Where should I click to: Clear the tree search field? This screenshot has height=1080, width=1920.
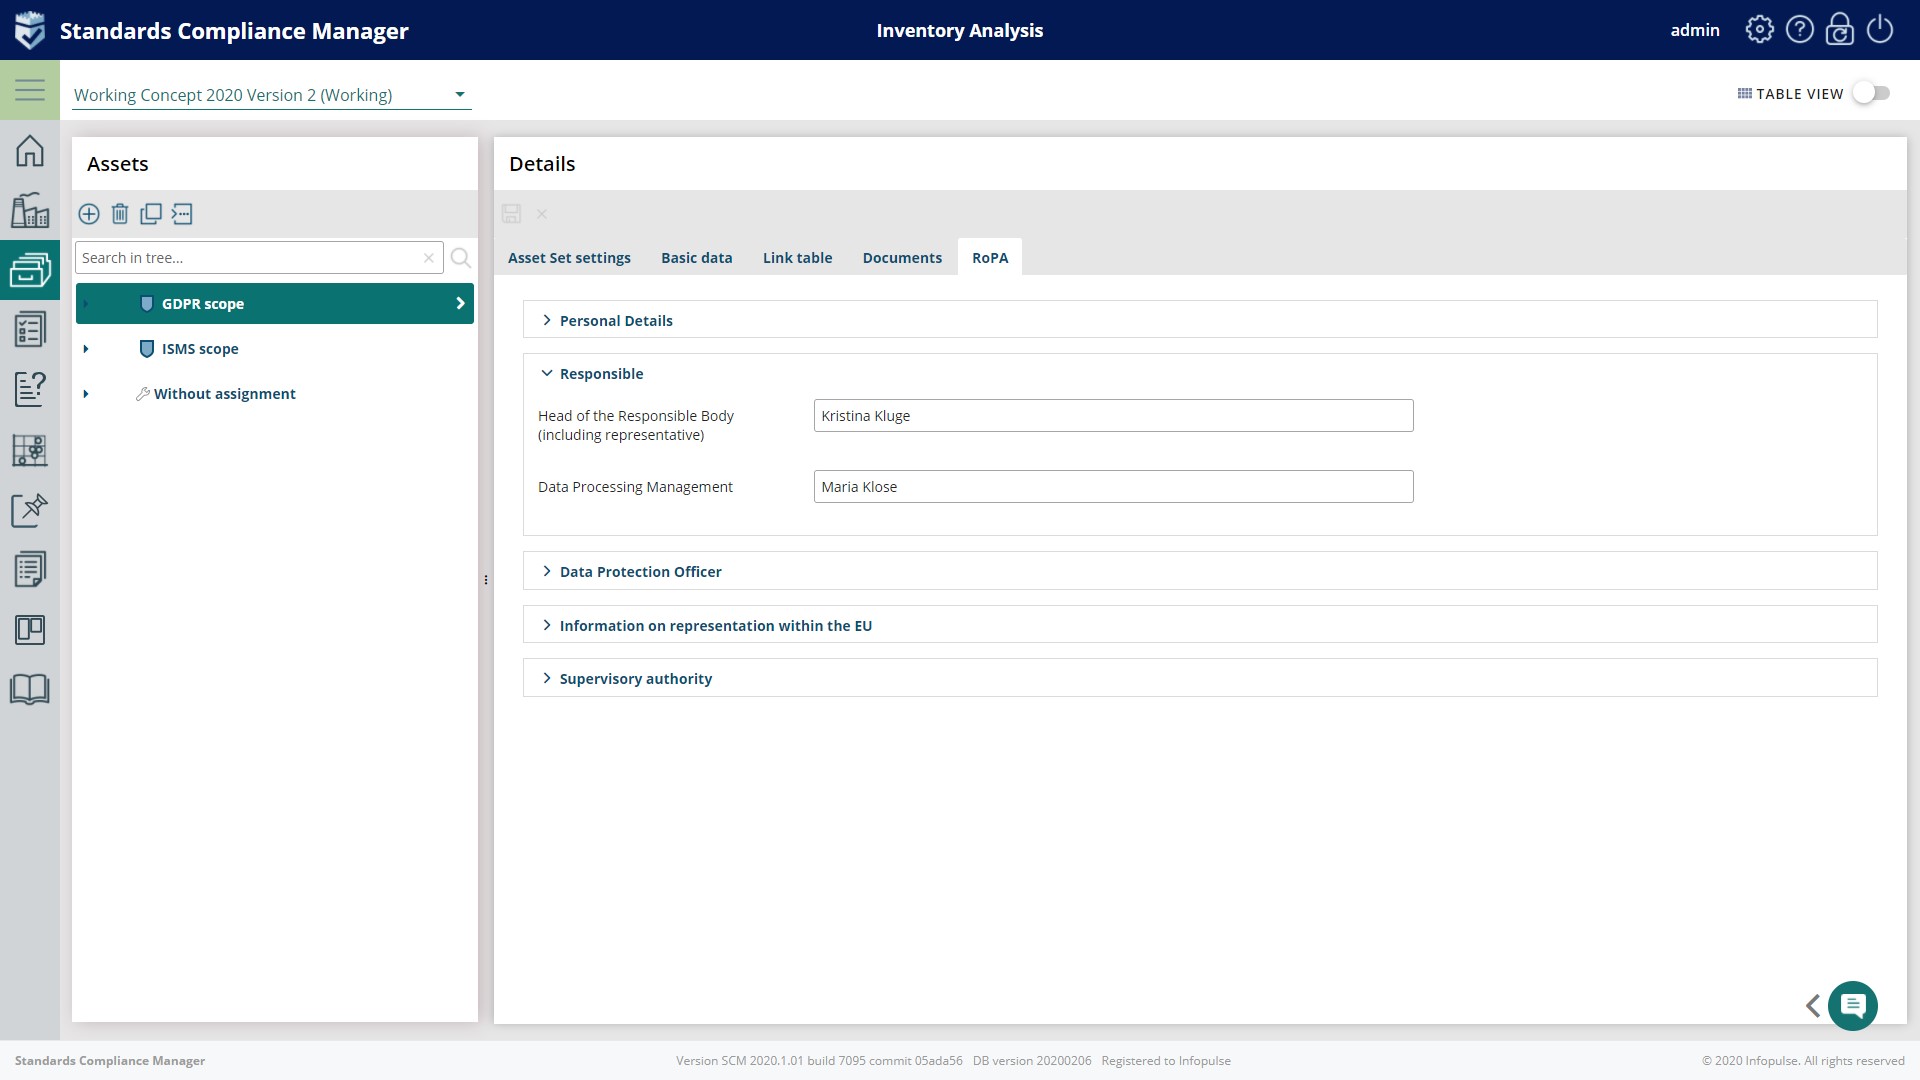[x=429, y=258]
